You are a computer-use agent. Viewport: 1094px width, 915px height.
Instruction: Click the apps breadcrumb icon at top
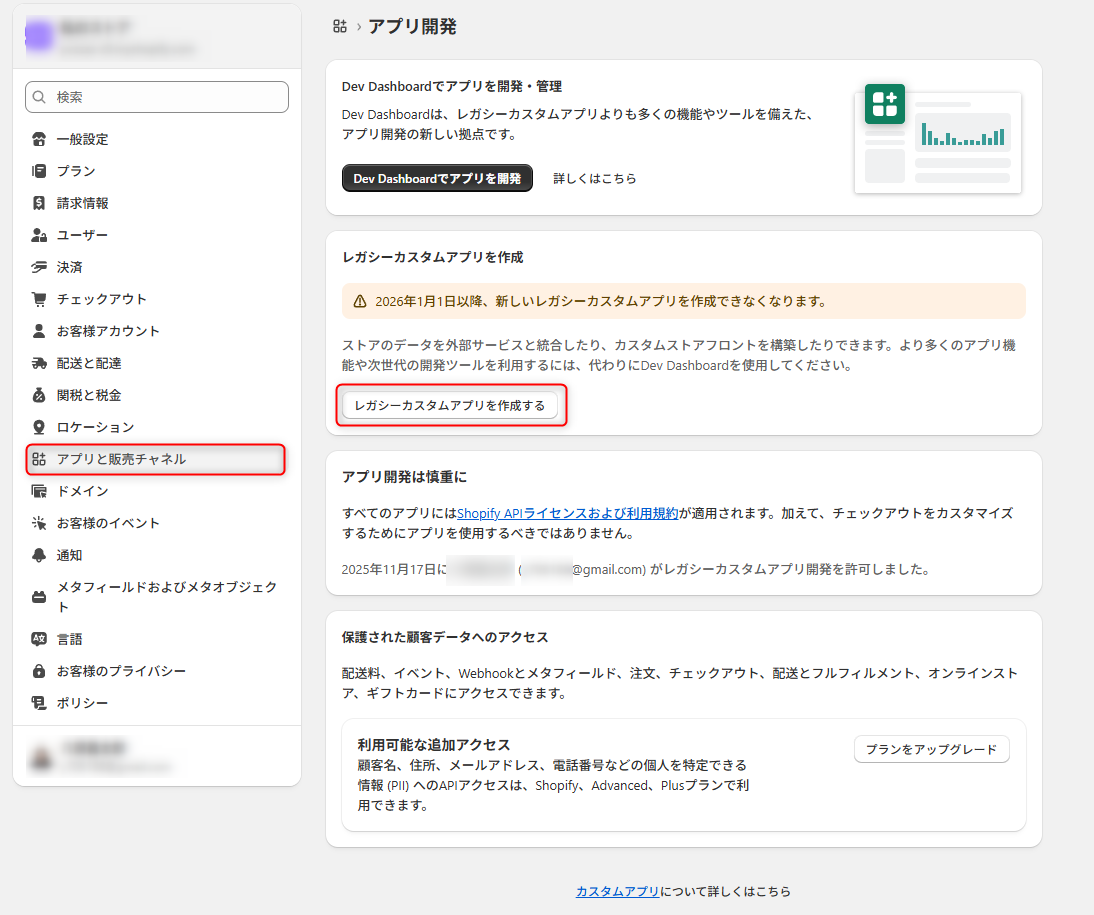click(x=340, y=27)
